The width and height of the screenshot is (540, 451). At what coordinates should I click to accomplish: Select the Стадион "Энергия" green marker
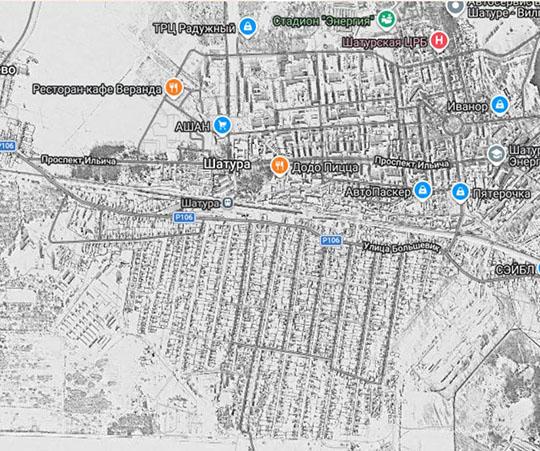pos(386,20)
